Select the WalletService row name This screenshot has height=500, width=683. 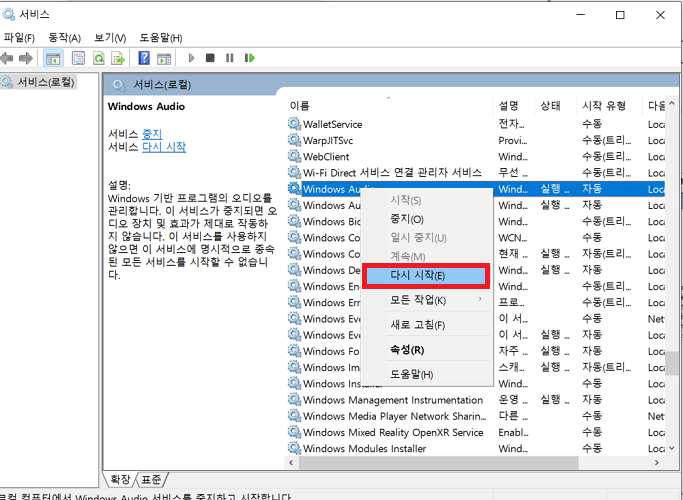tap(332, 124)
